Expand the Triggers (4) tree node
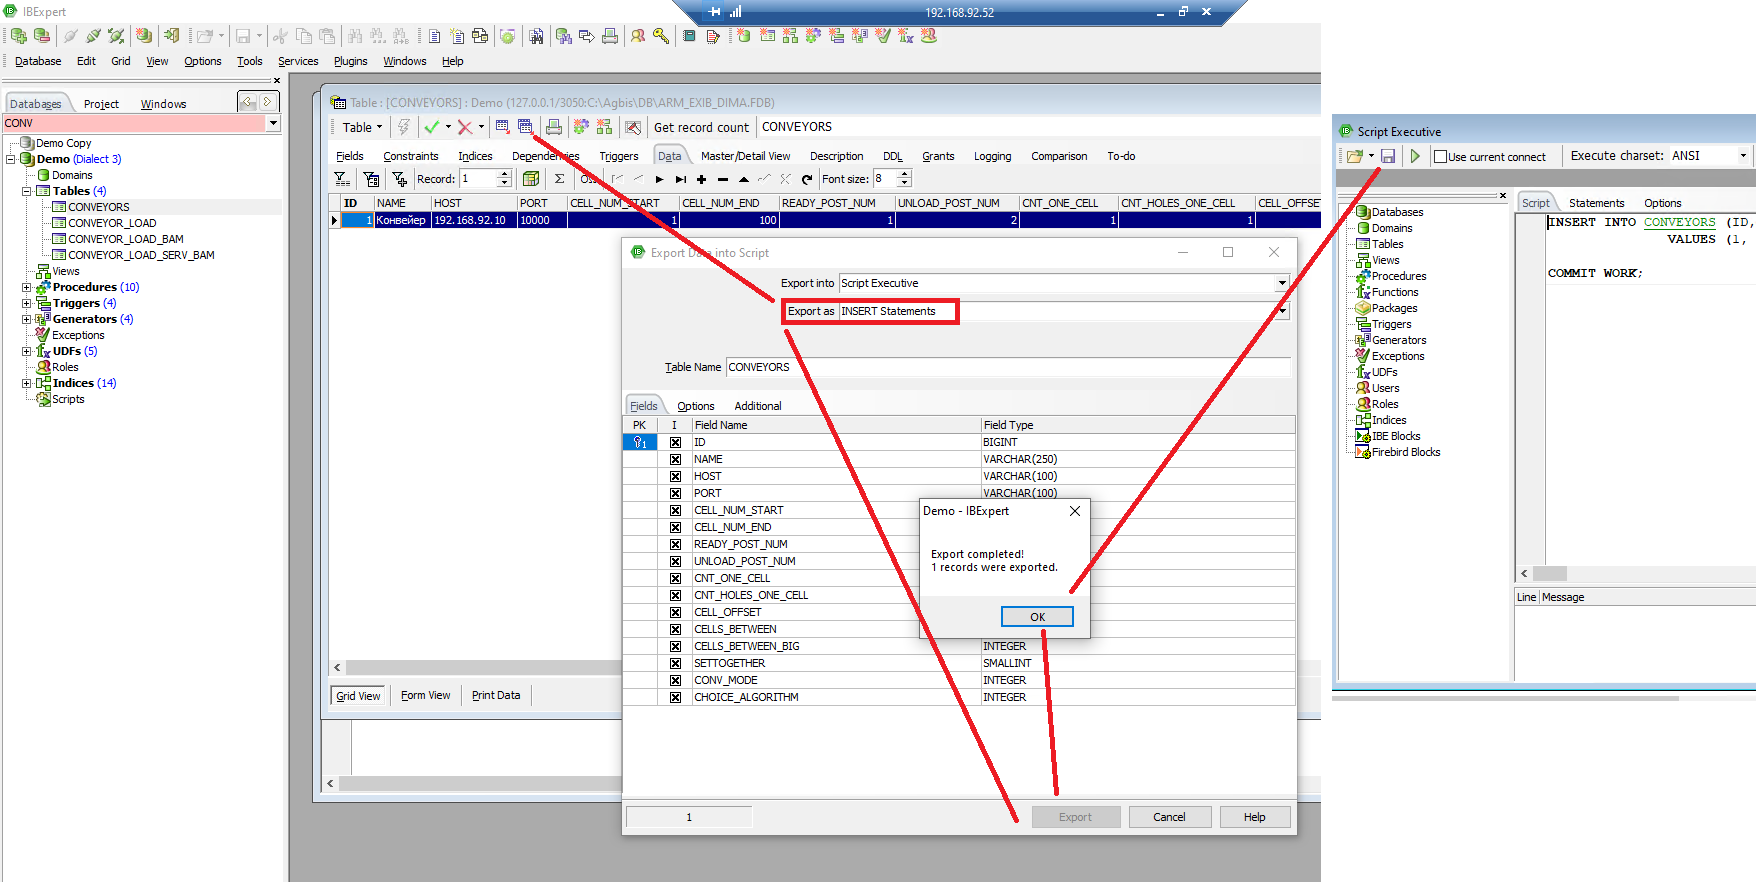 coord(27,303)
